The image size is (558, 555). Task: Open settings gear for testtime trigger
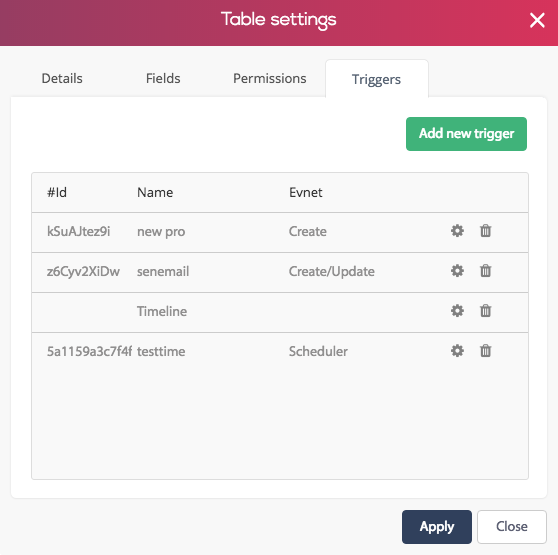[x=457, y=351]
